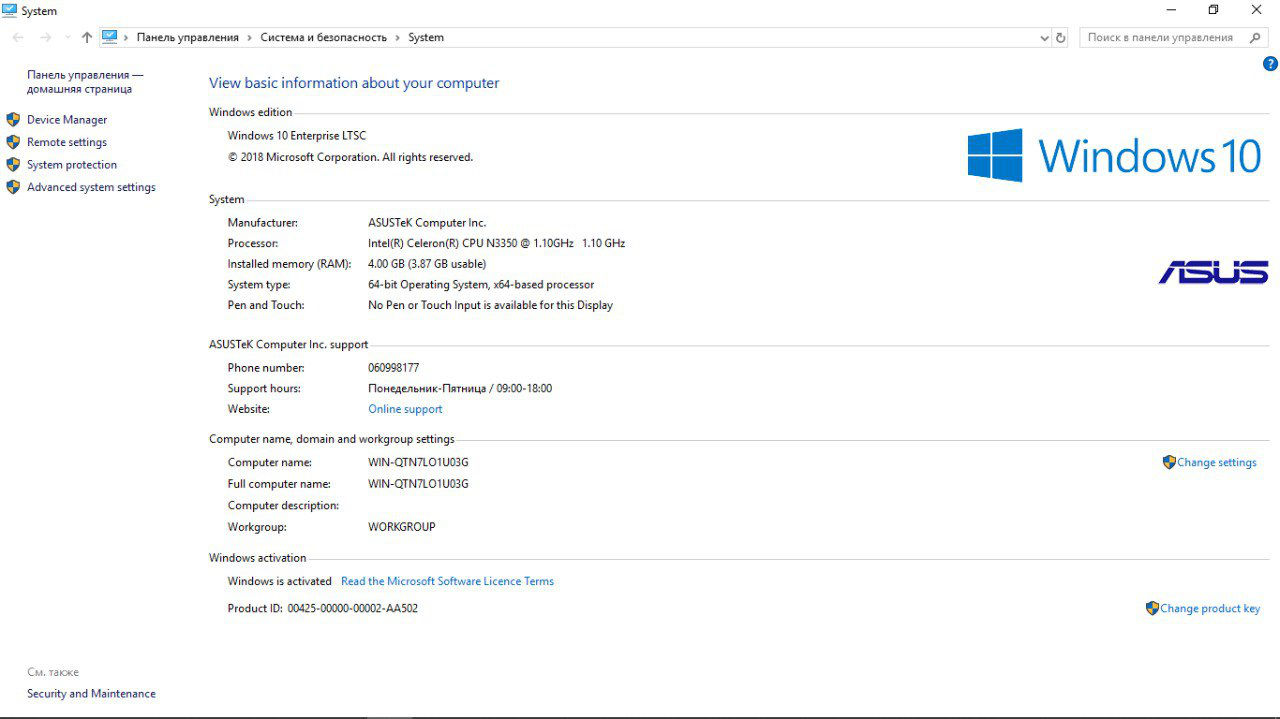Click the Back navigation arrow
Image resolution: width=1280 pixels, height=719 pixels.
tap(16, 36)
